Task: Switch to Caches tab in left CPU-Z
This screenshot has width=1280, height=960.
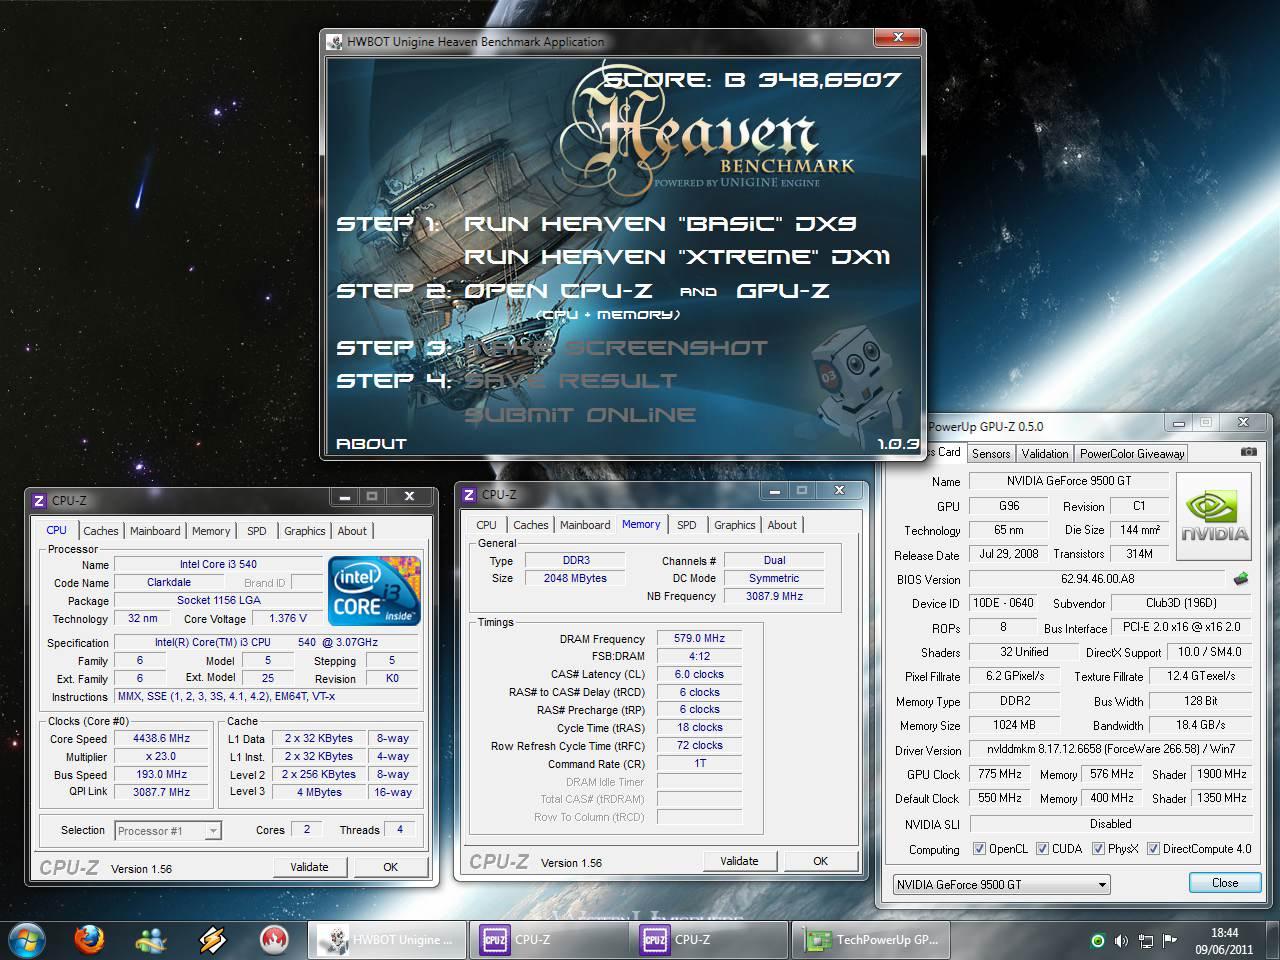Action: click(x=100, y=531)
